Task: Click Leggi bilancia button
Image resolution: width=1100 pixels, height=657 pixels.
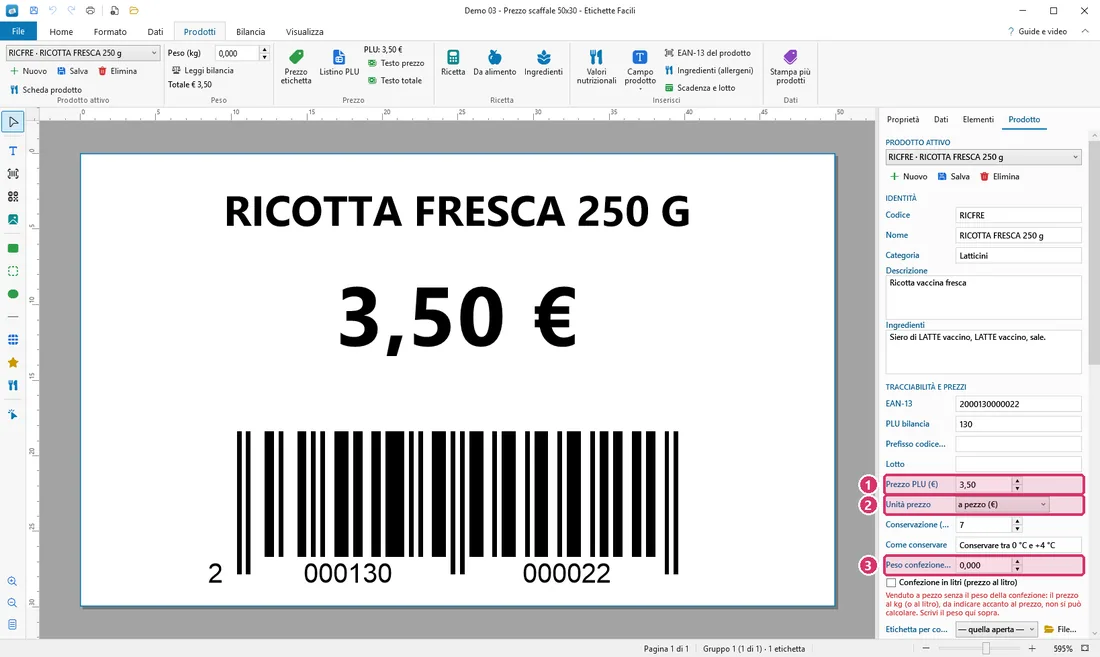Action: click(203, 71)
